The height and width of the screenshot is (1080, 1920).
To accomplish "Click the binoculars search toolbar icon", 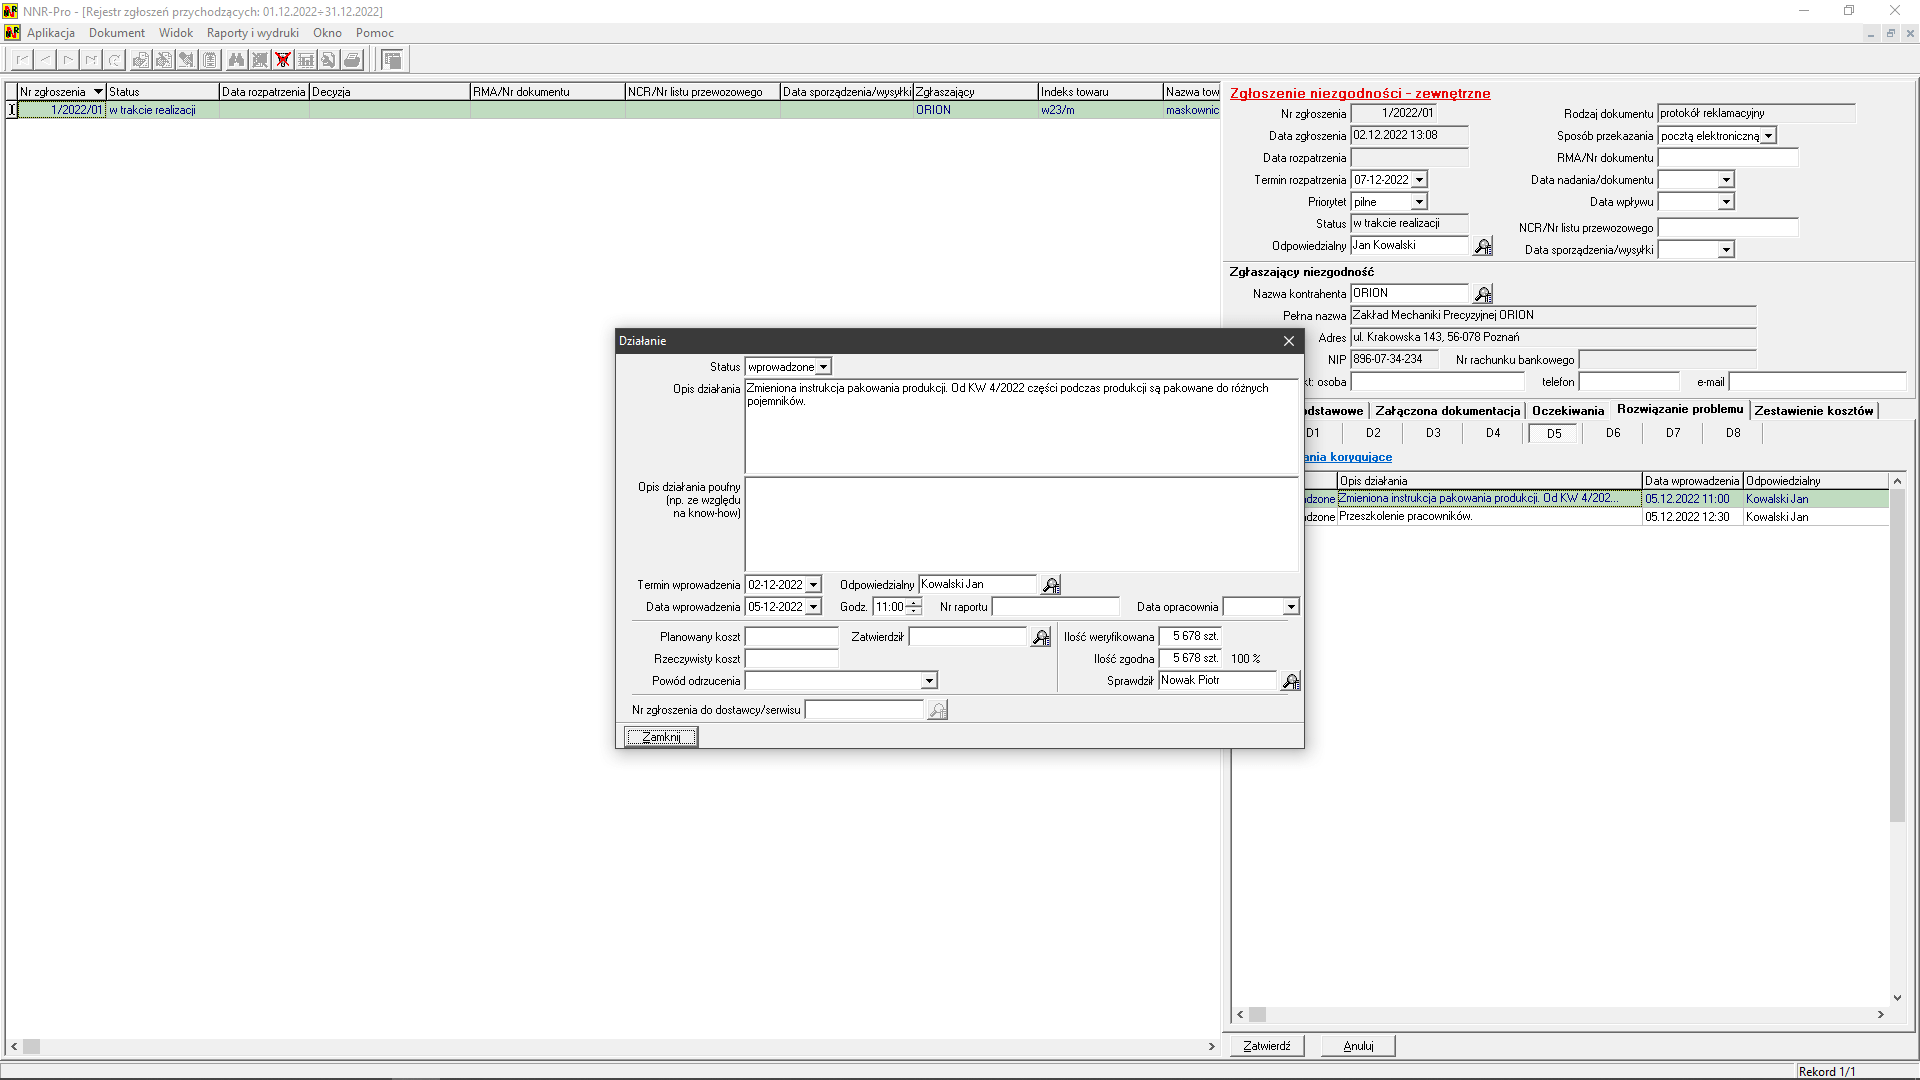I will [236, 60].
